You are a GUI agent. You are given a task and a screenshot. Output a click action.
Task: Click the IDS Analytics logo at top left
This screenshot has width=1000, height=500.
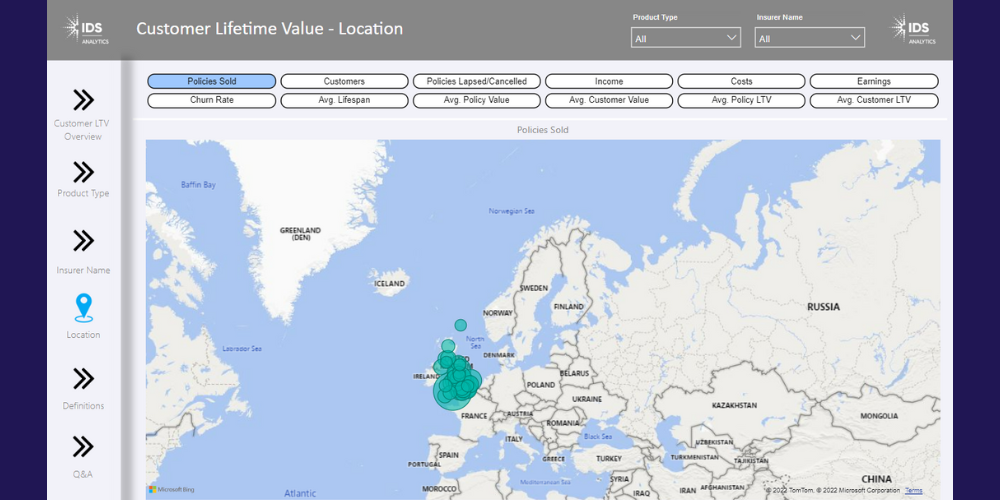(x=87, y=29)
